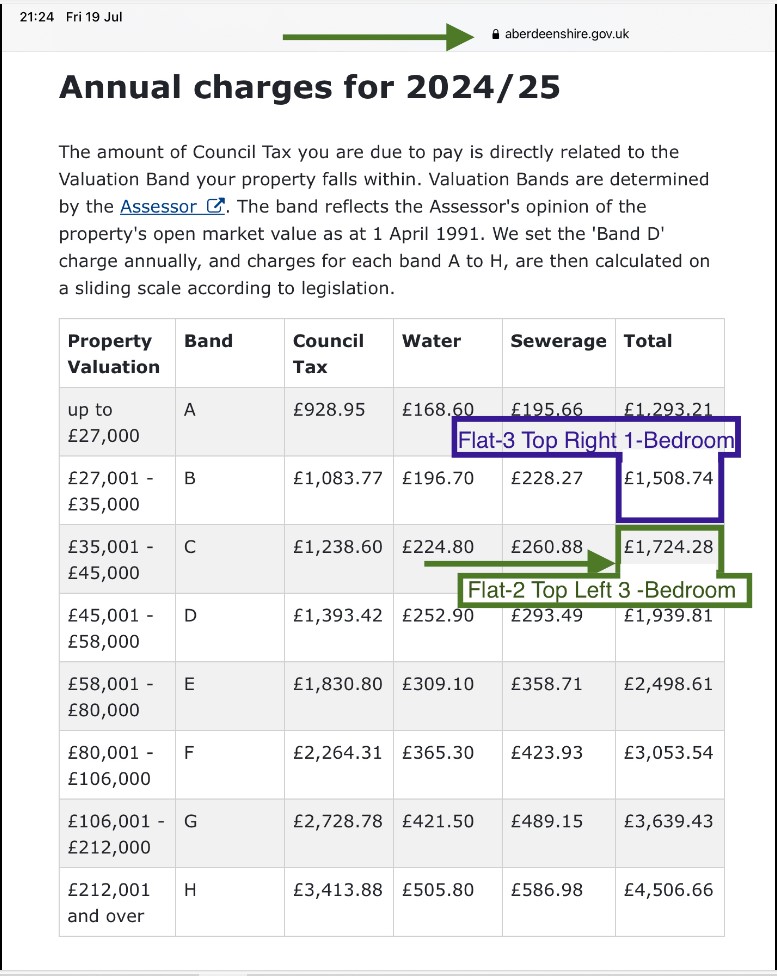Select the Flat-3 Top Right 1-Bedroom label
Viewport: 777px width, 976px height.
[x=596, y=440]
